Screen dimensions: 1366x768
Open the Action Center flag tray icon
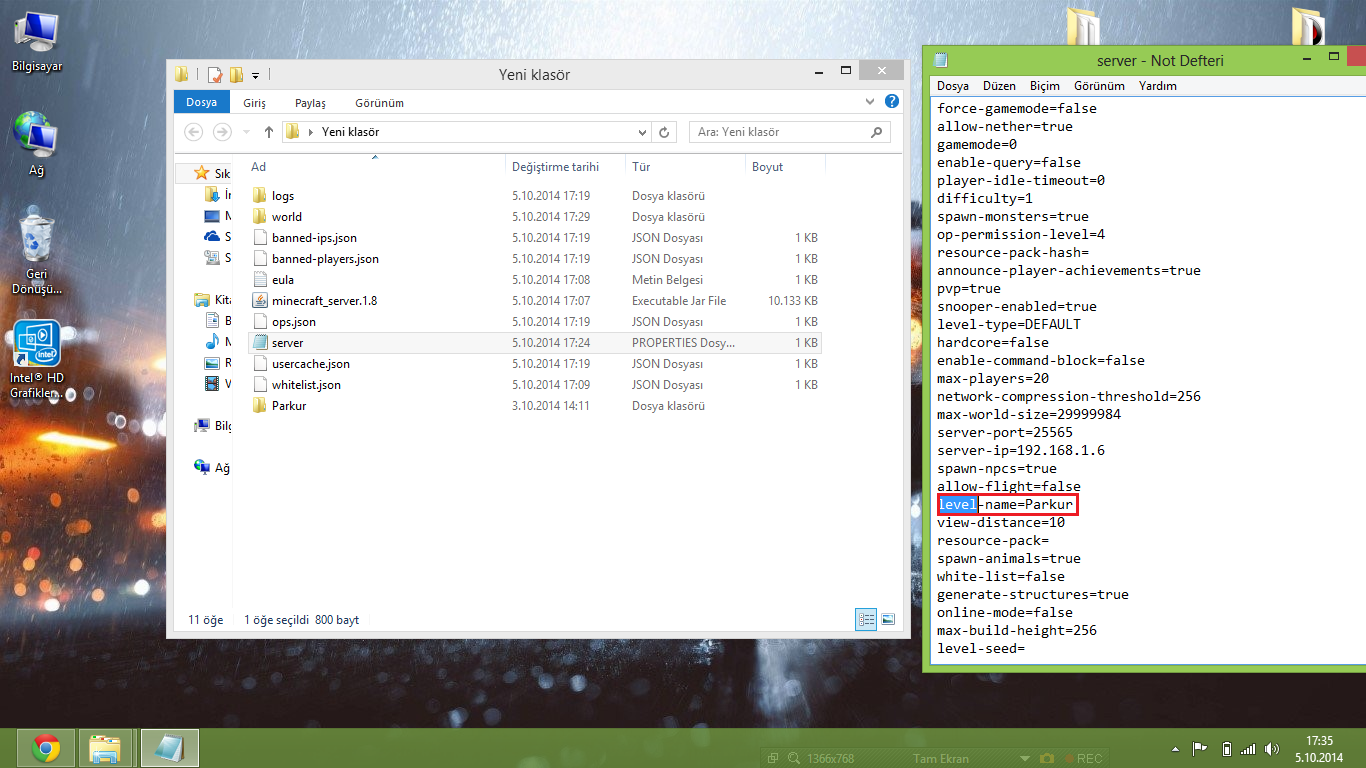tap(1199, 748)
